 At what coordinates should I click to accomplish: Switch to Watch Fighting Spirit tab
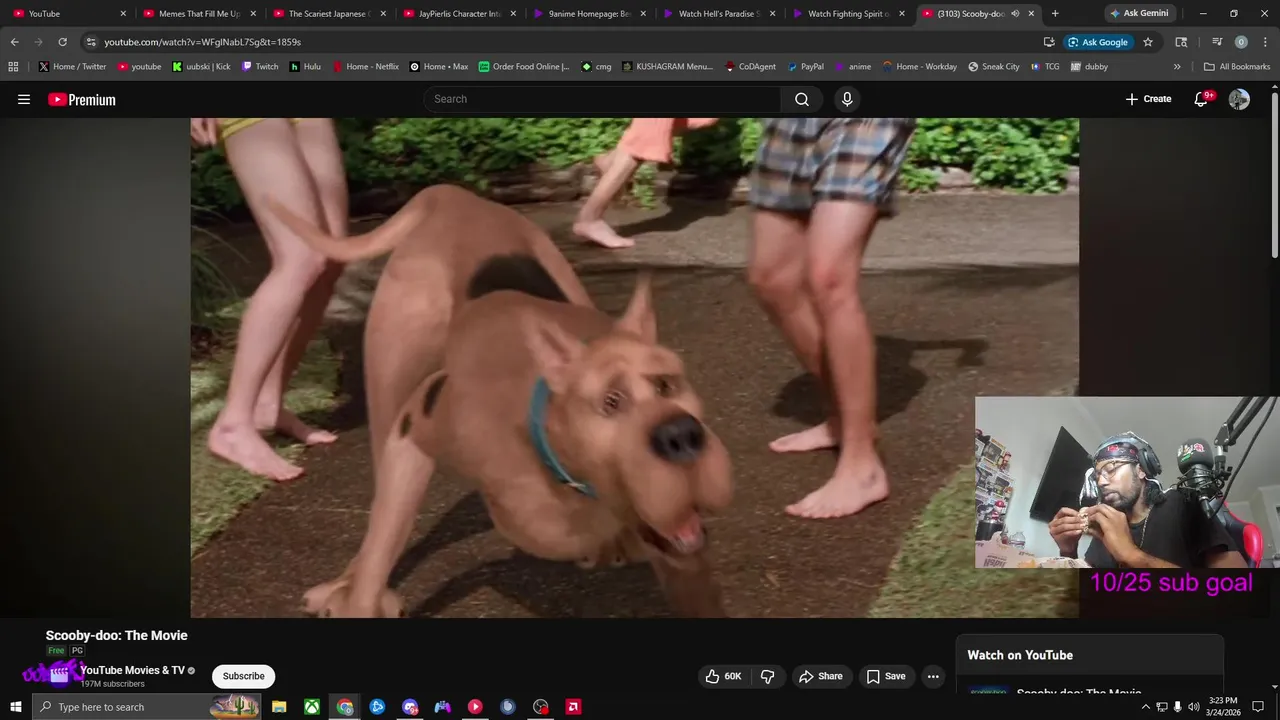pos(849,14)
